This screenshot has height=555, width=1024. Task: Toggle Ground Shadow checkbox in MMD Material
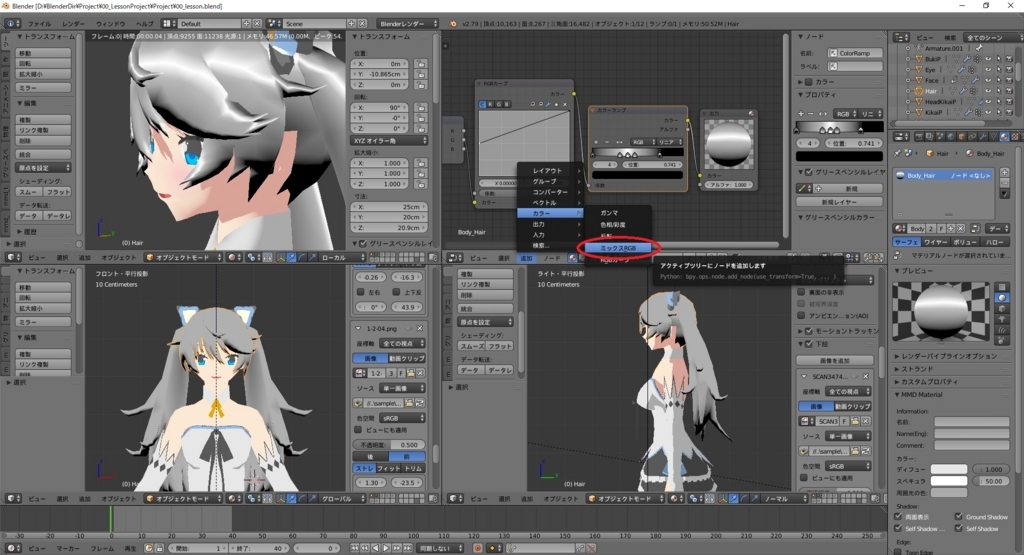click(x=959, y=516)
